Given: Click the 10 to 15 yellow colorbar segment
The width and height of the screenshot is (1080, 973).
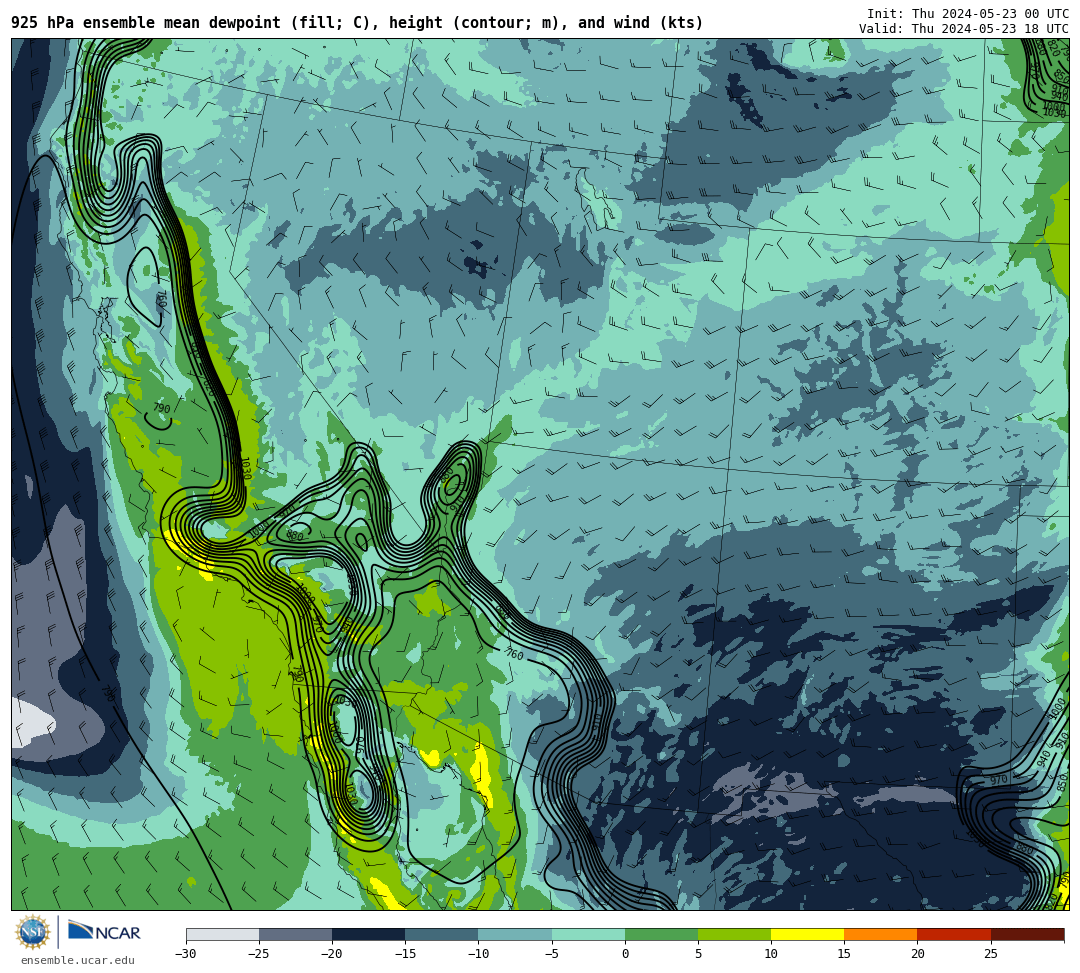Looking at the screenshot, I should 807,934.
